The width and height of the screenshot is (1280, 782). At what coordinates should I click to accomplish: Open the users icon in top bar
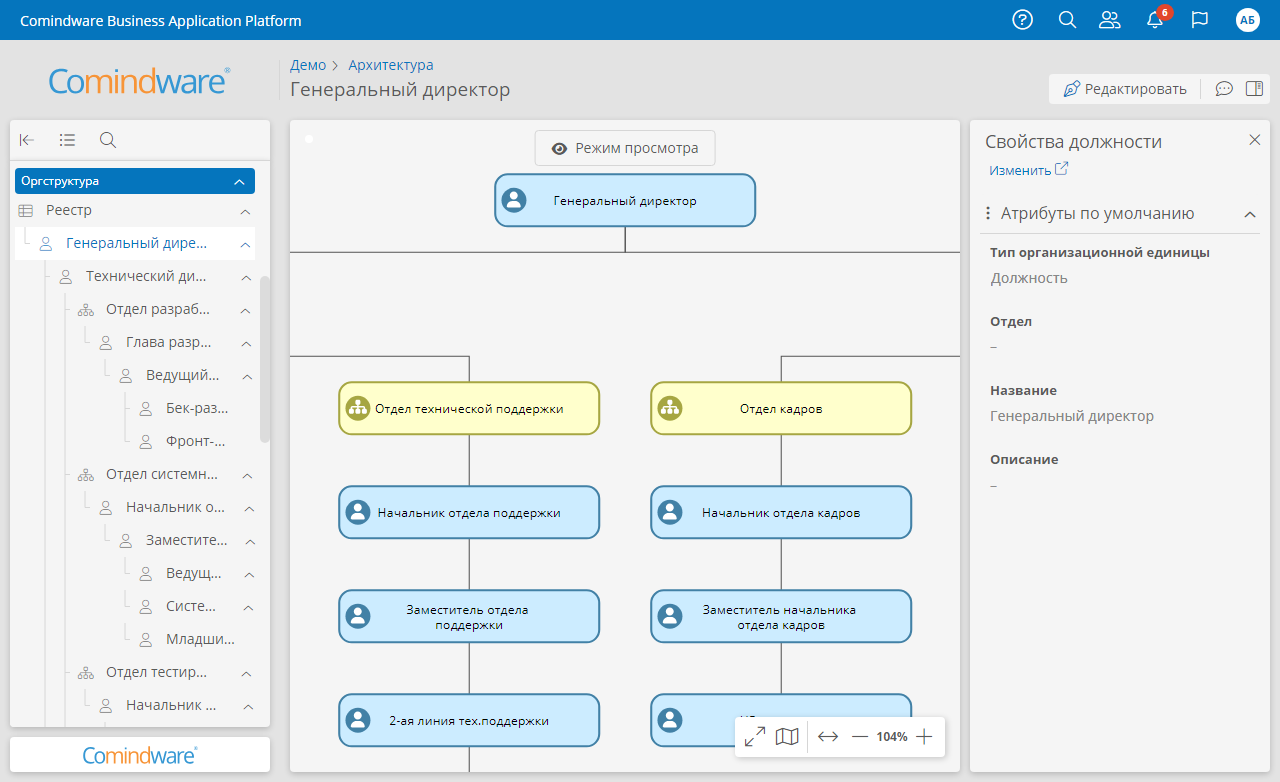(1109, 20)
